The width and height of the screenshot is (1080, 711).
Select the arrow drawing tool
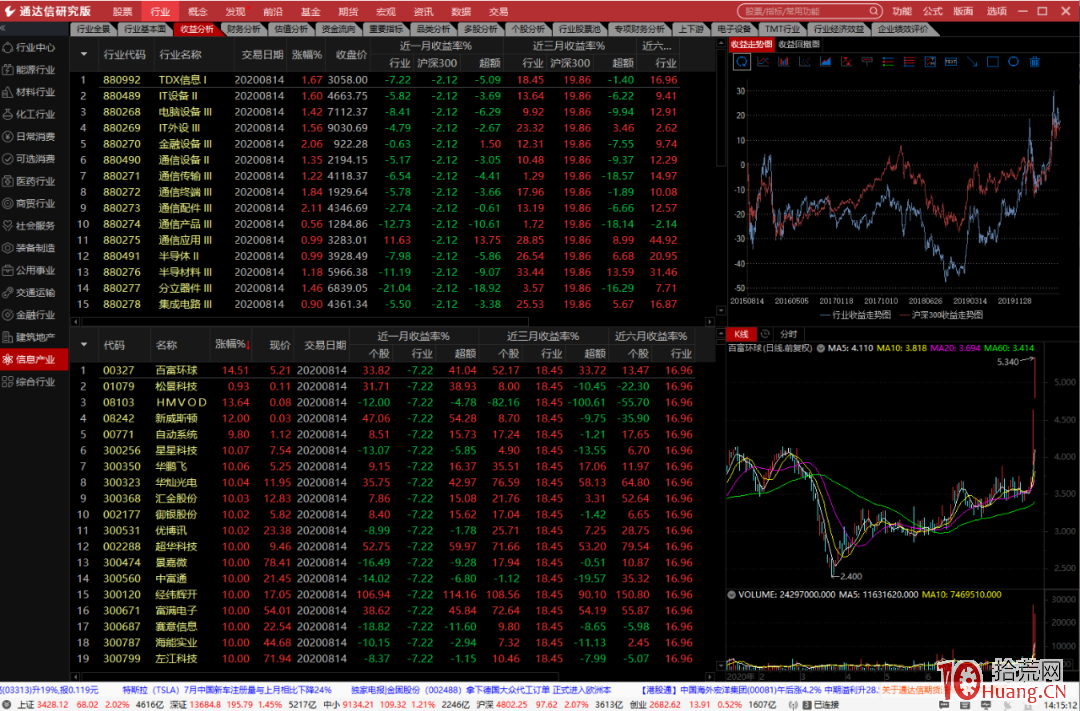(971, 62)
